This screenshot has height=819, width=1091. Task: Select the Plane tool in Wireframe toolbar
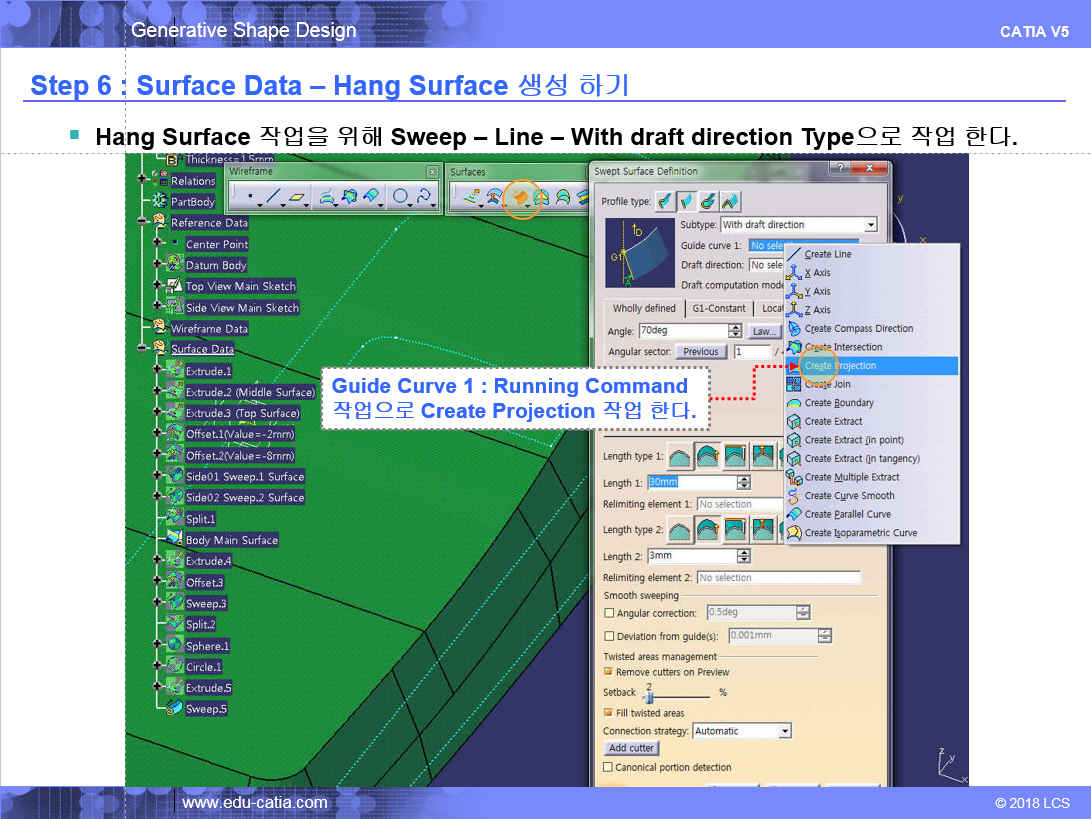[297, 197]
